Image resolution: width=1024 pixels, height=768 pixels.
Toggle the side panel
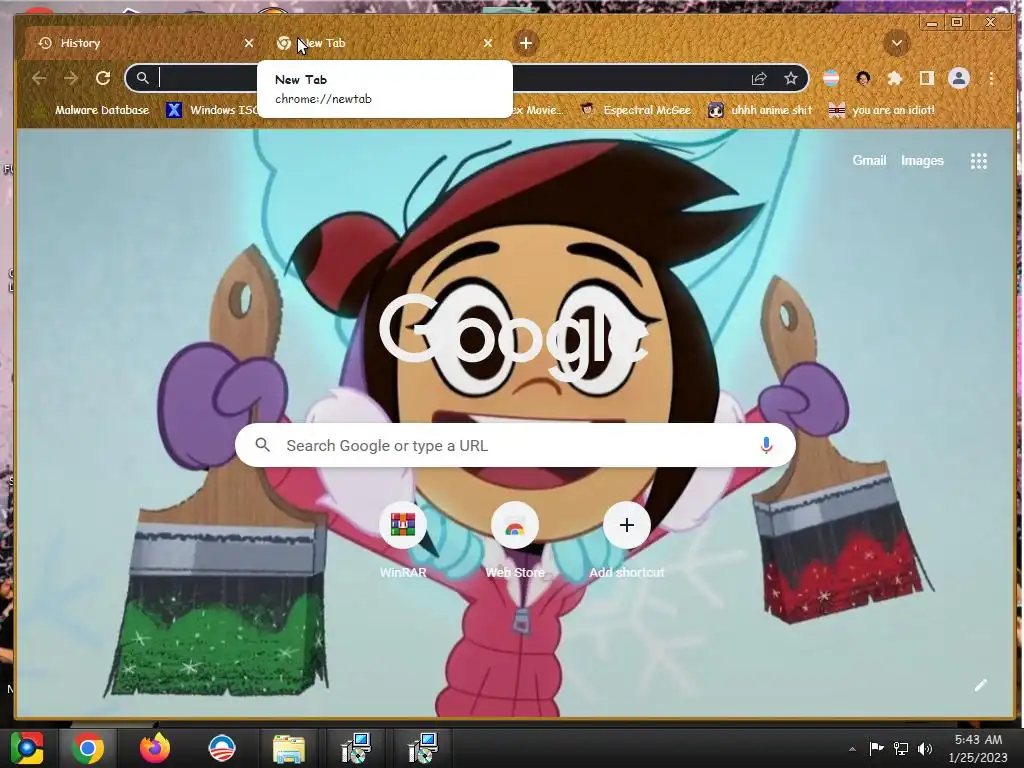[x=926, y=78]
